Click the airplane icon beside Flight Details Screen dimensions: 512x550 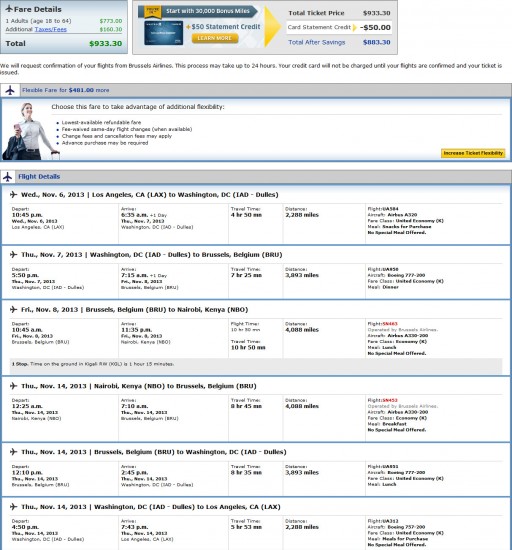click(x=8, y=177)
